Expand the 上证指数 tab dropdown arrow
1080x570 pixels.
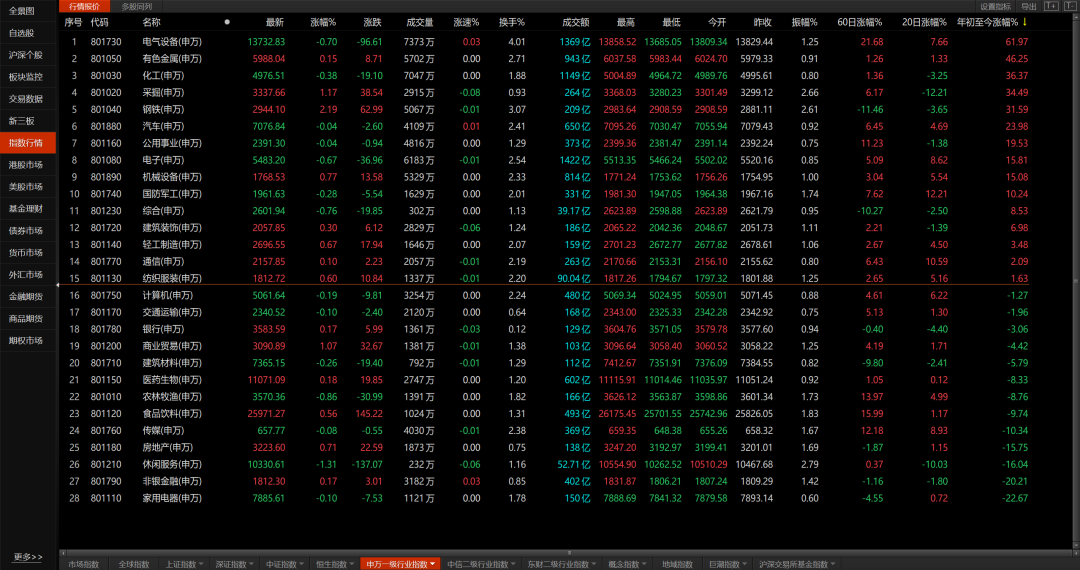tap(200, 564)
